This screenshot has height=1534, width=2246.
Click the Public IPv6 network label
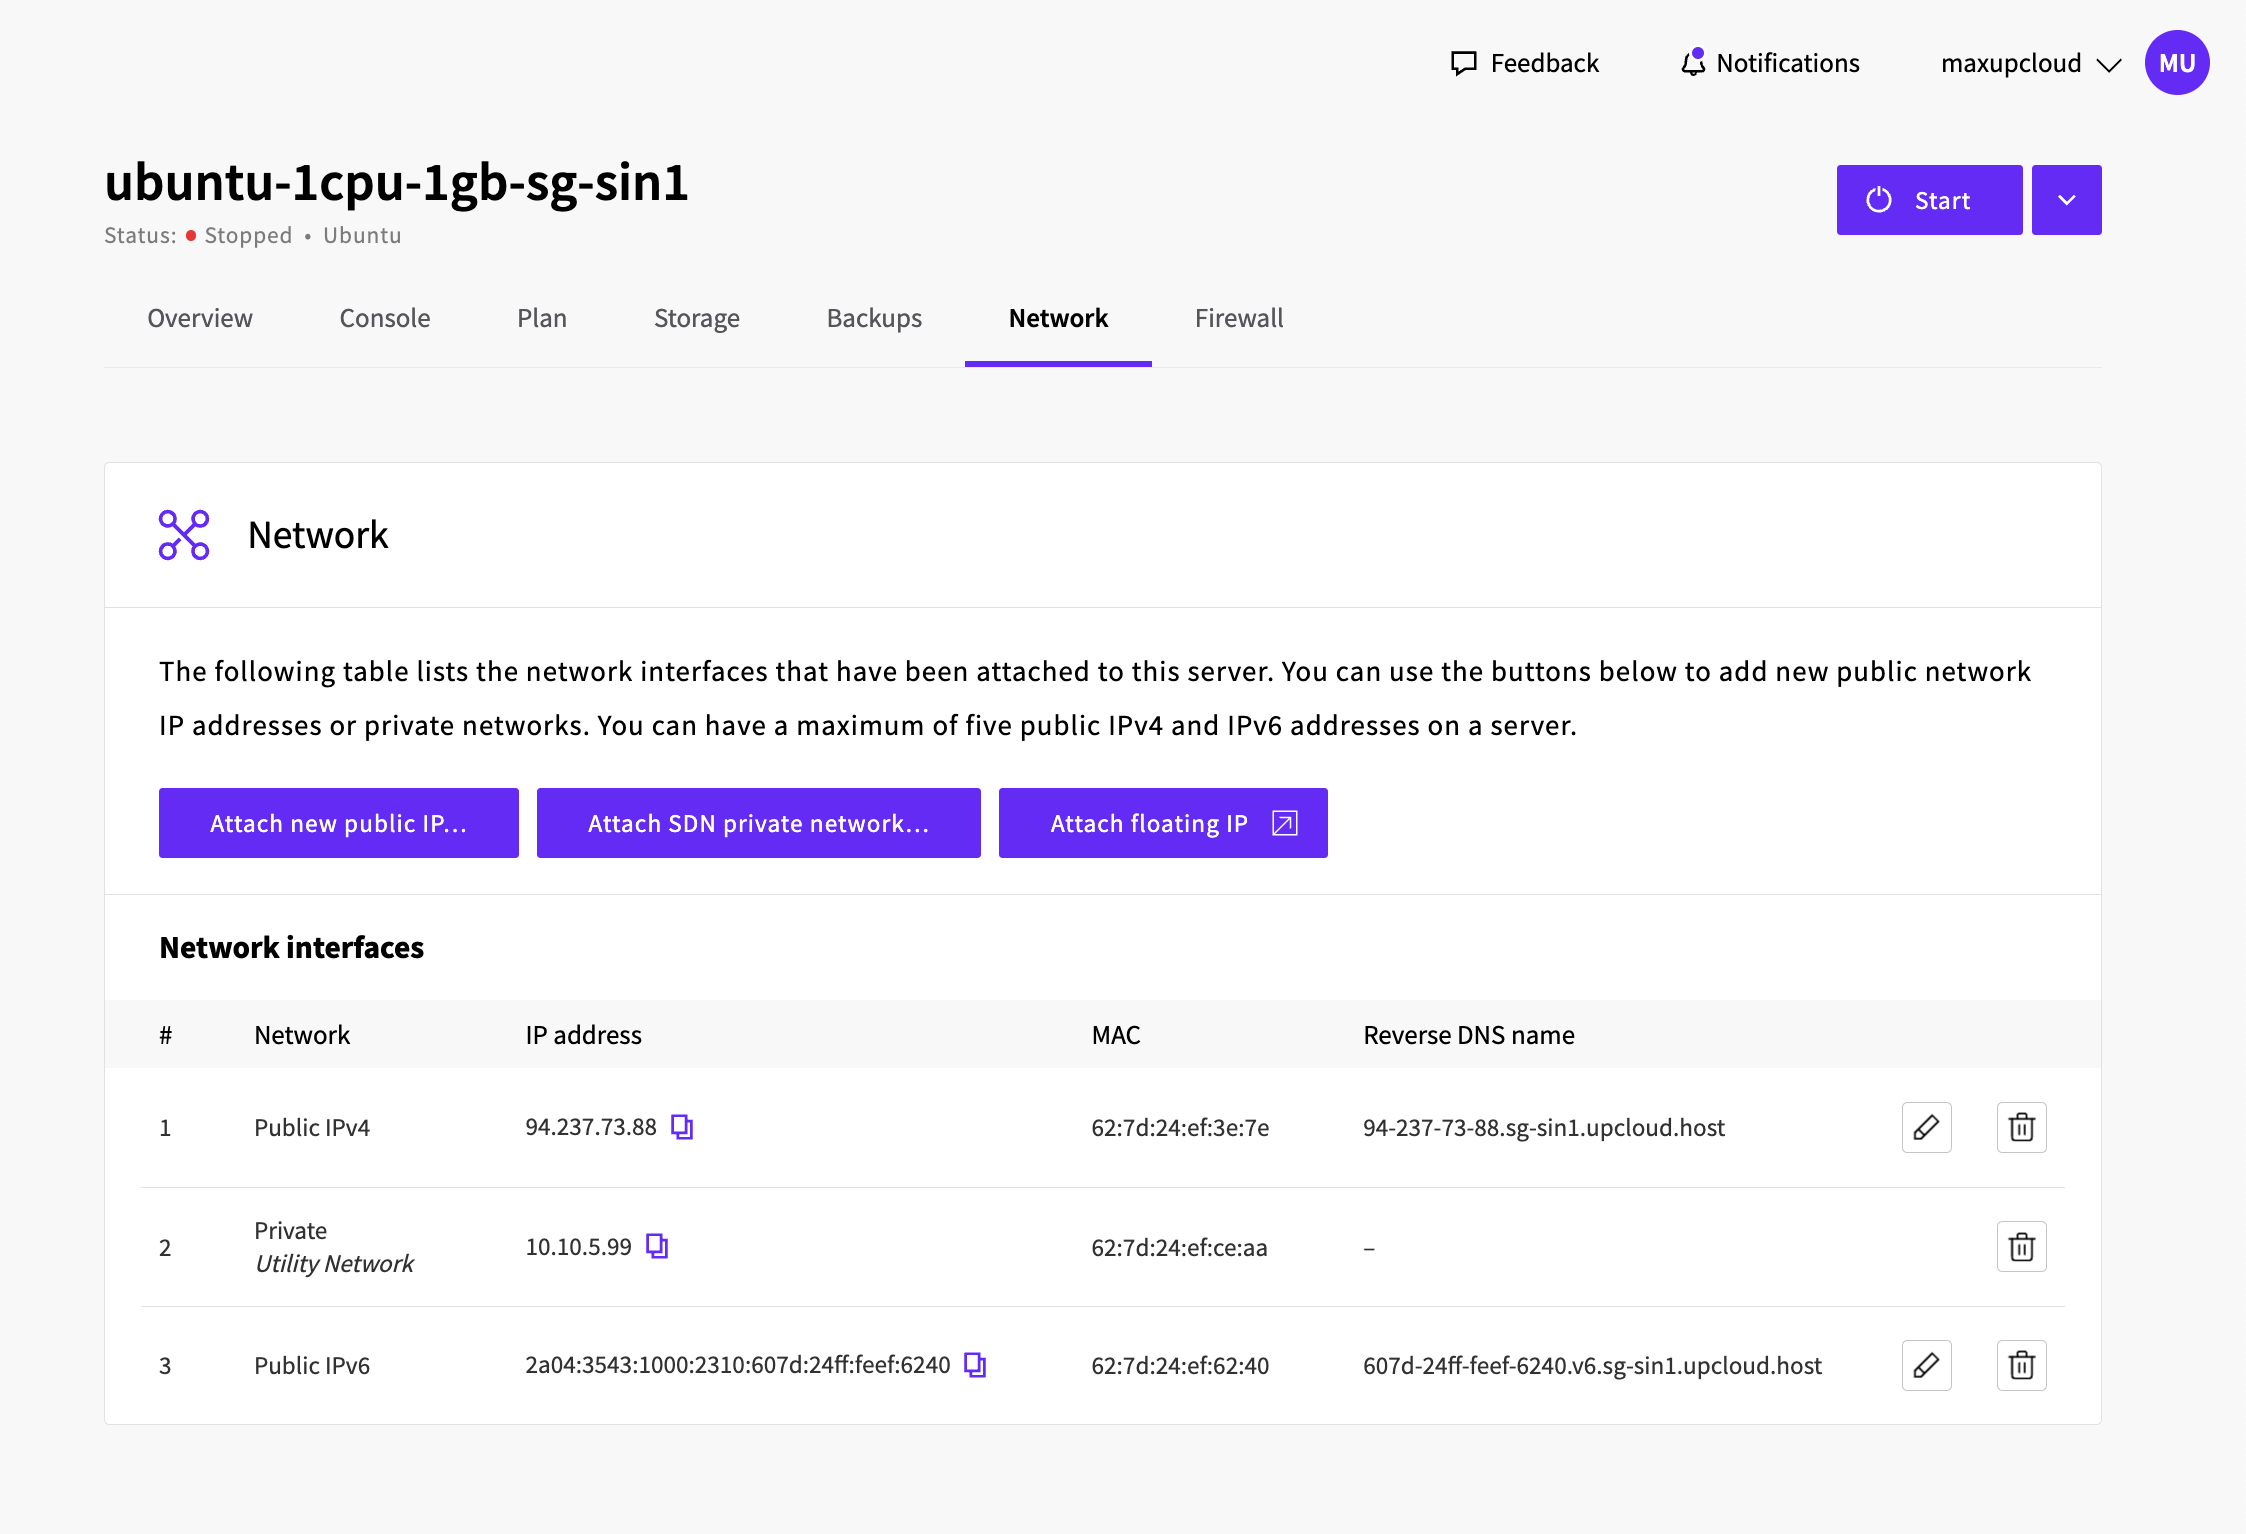(x=312, y=1366)
